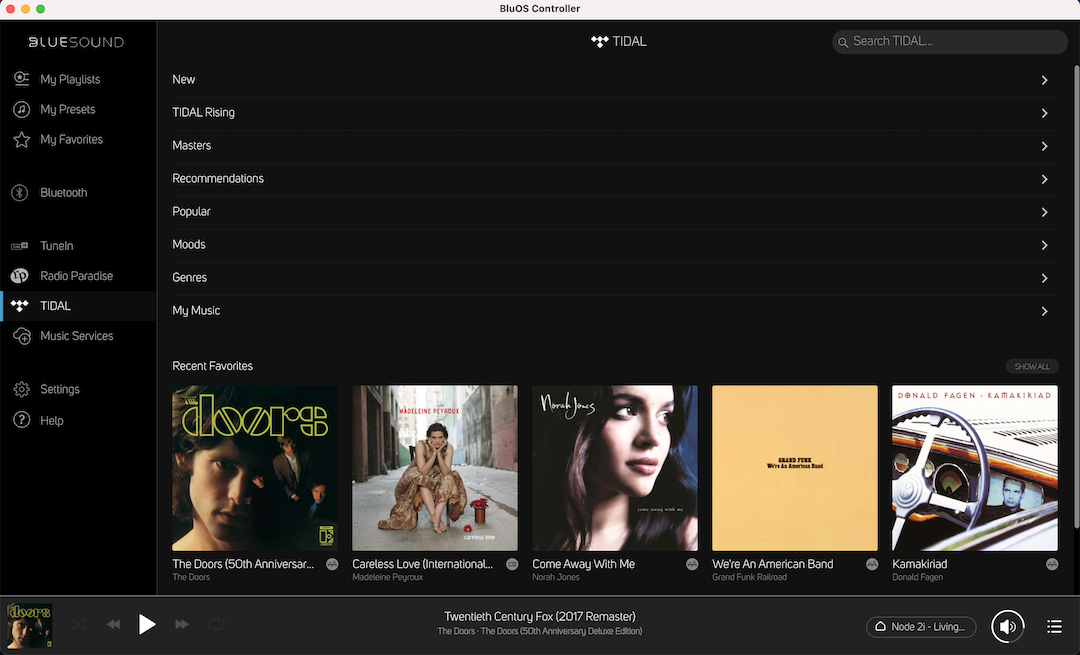Screen dimensions: 1080x655
Task: Open the Moods category
Action: (x=614, y=245)
